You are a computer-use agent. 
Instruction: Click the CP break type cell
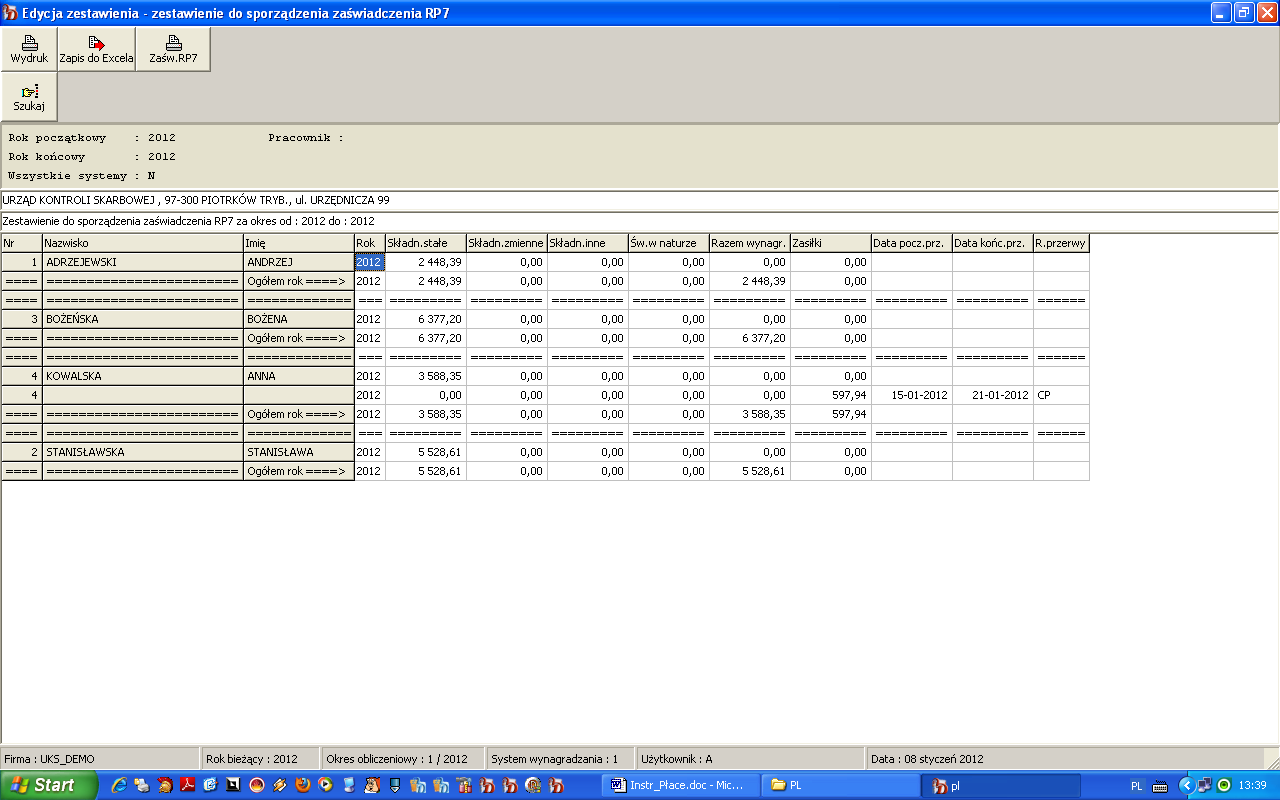[x=1062, y=395]
